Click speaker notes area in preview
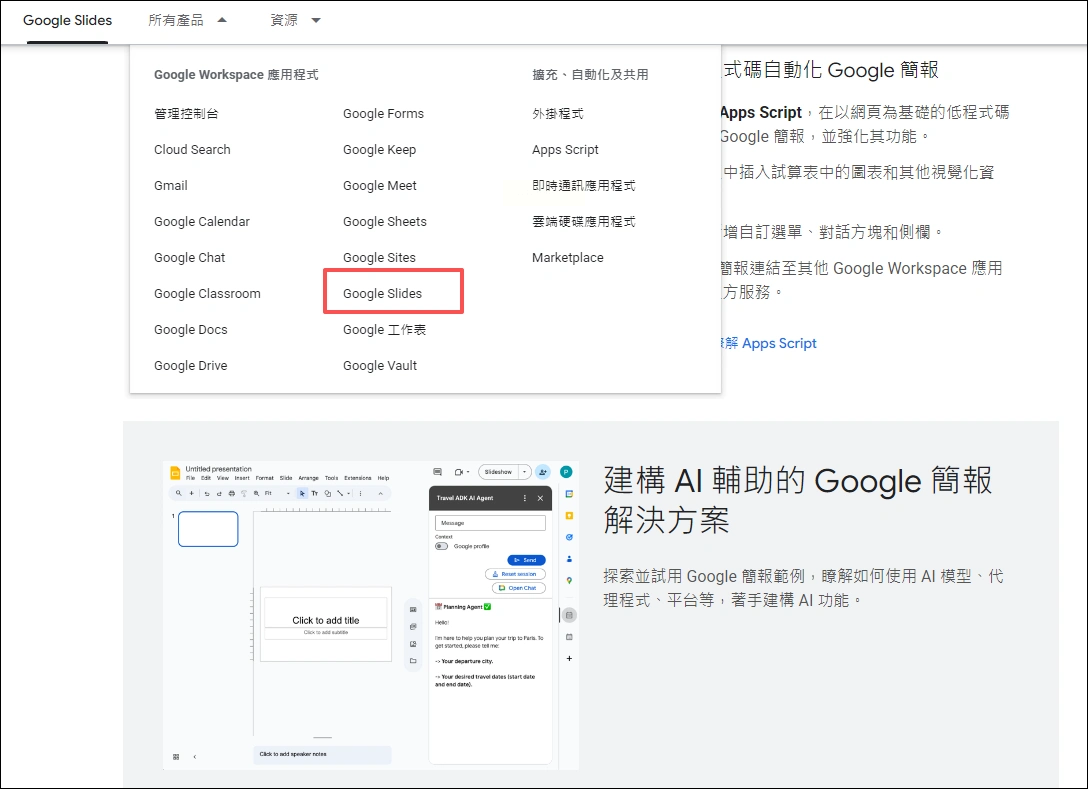1088x789 pixels. click(323, 754)
